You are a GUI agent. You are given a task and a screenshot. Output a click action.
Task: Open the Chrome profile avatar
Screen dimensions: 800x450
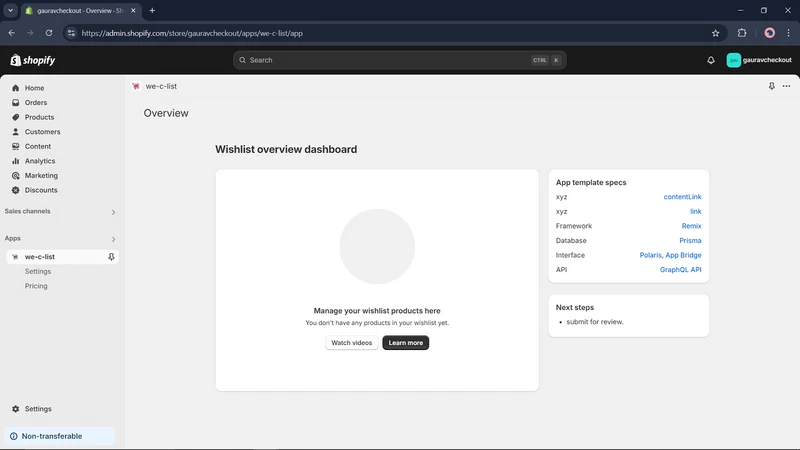pyautogui.click(x=769, y=33)
